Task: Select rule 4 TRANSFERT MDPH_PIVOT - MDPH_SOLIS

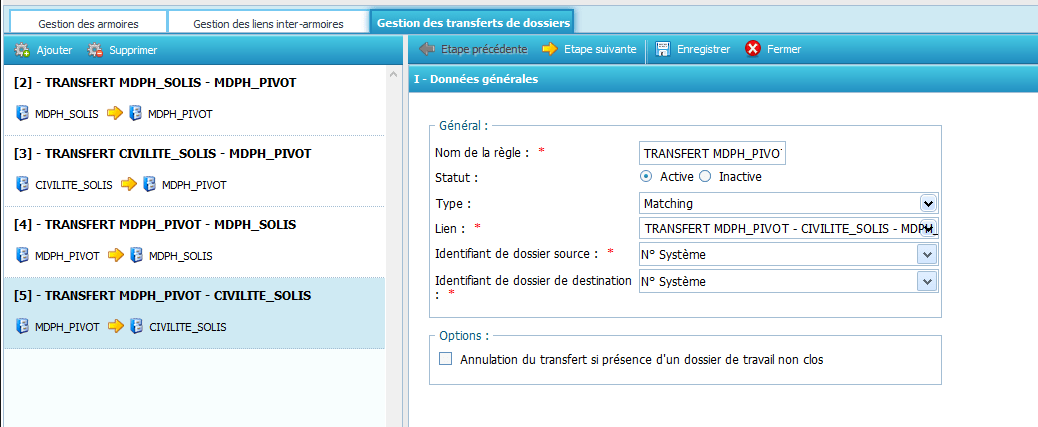Action: pos(155,225)
